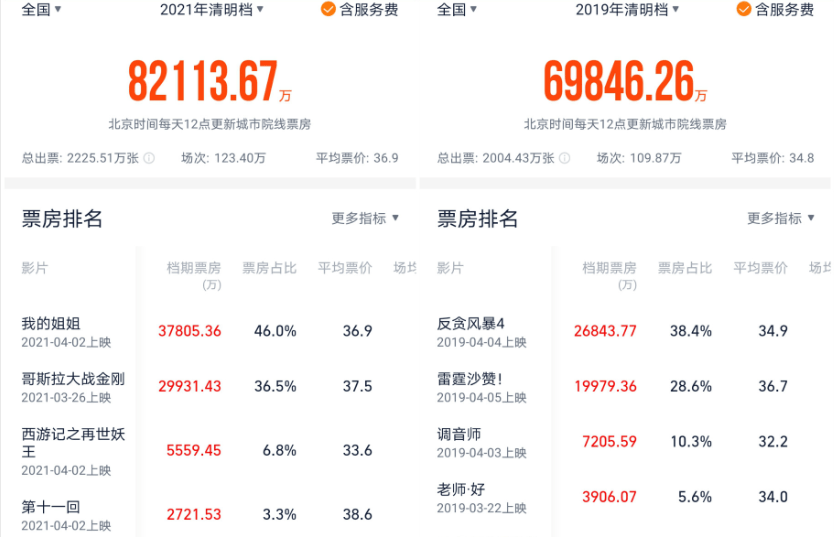The height and width of the screenshot is (537, 834).
Task: Click box office value 7205.59
Action: pos(609,442)
